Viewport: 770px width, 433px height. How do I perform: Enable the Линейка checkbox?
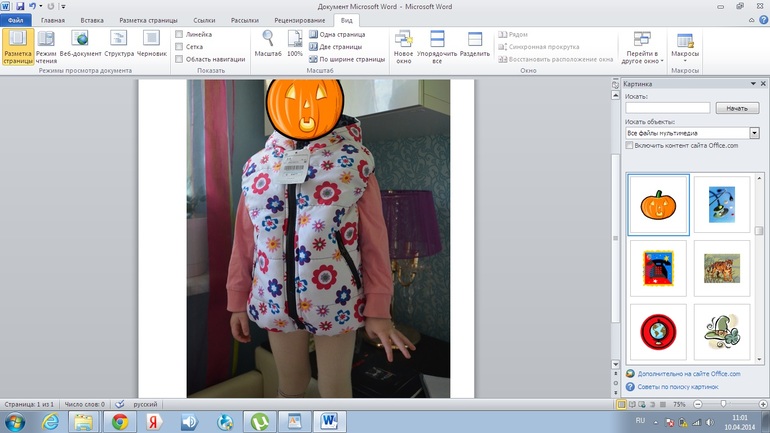coord(179,34)
